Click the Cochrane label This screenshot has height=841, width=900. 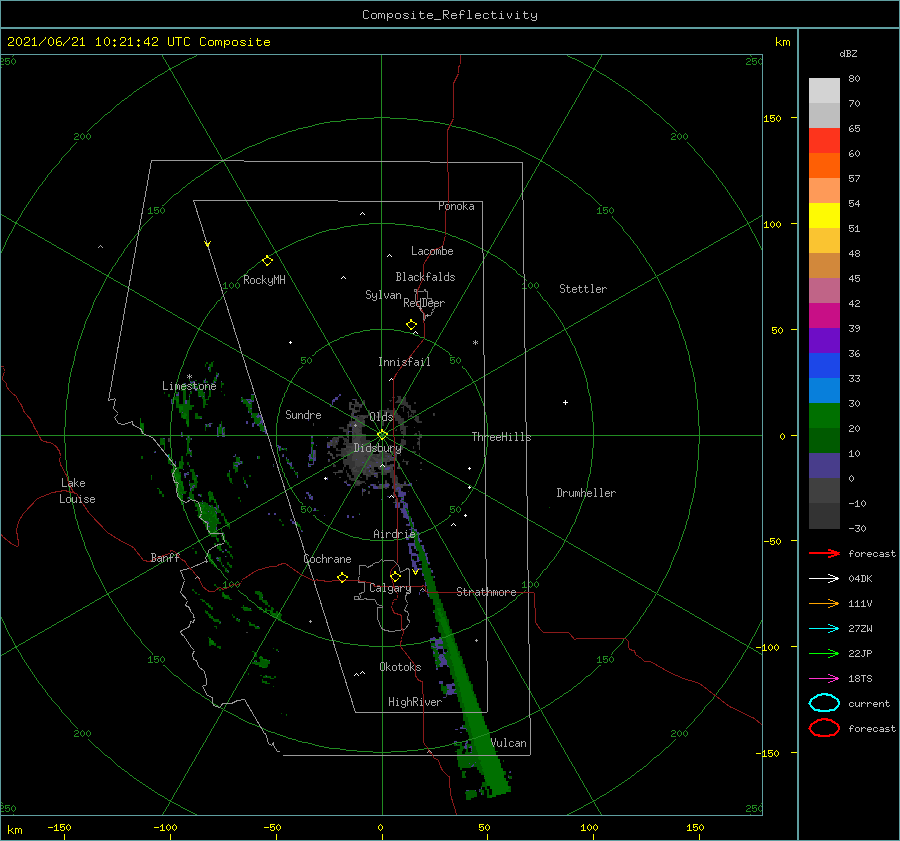tap(327, 559)
